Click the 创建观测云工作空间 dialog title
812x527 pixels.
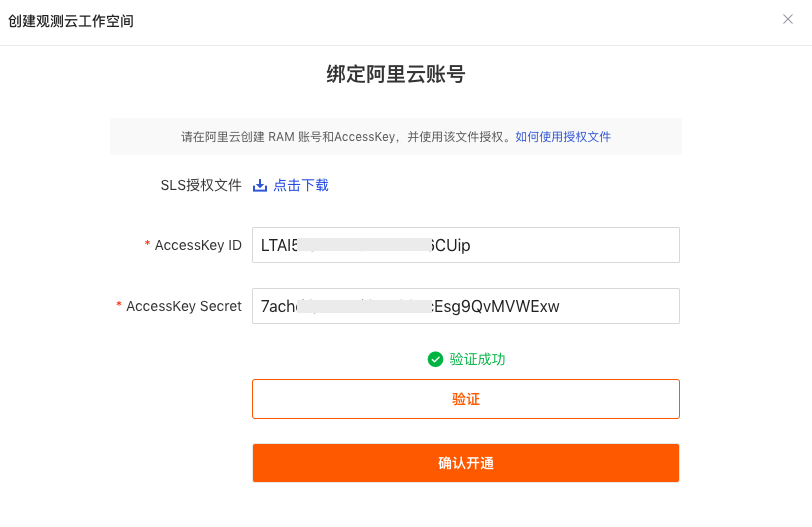pyautogui.click(x=71, y=21)
